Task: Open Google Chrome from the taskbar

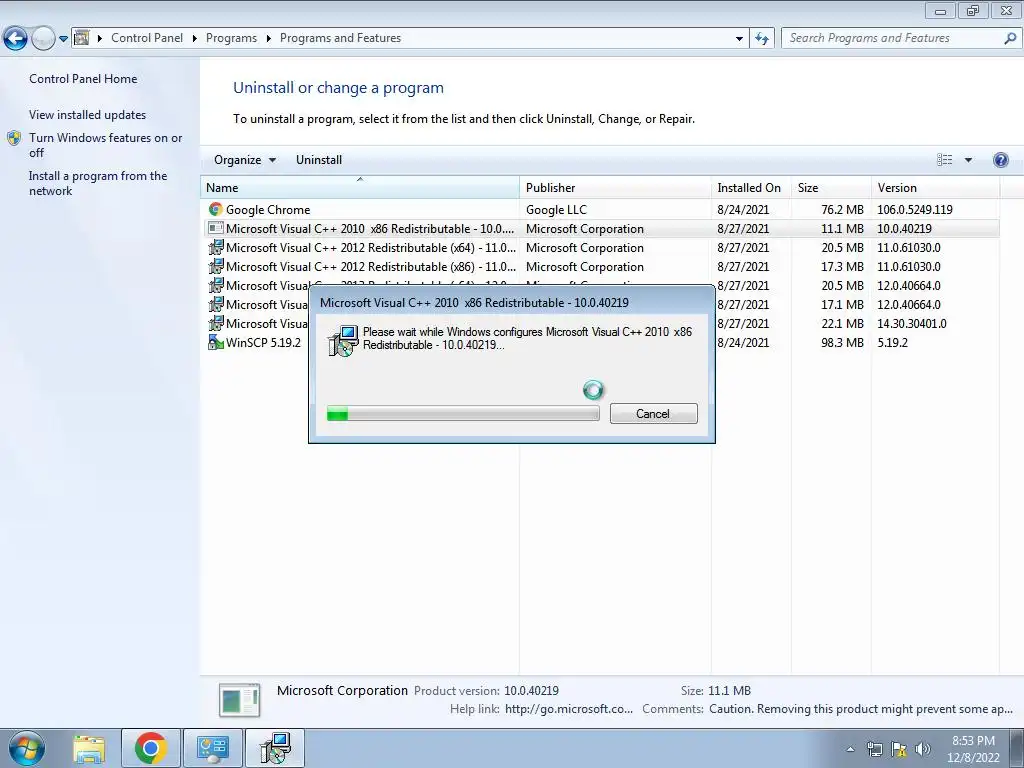Action: [x=150, y=748]
